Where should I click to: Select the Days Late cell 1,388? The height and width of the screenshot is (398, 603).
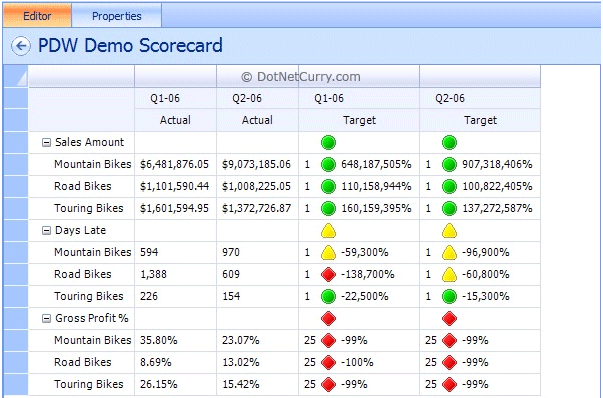[175, 275]
